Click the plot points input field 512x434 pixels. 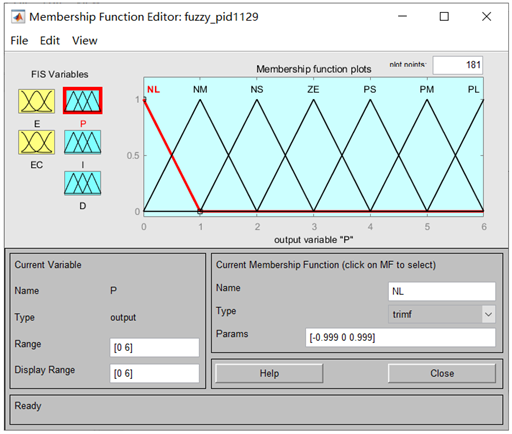click(458, 65)
